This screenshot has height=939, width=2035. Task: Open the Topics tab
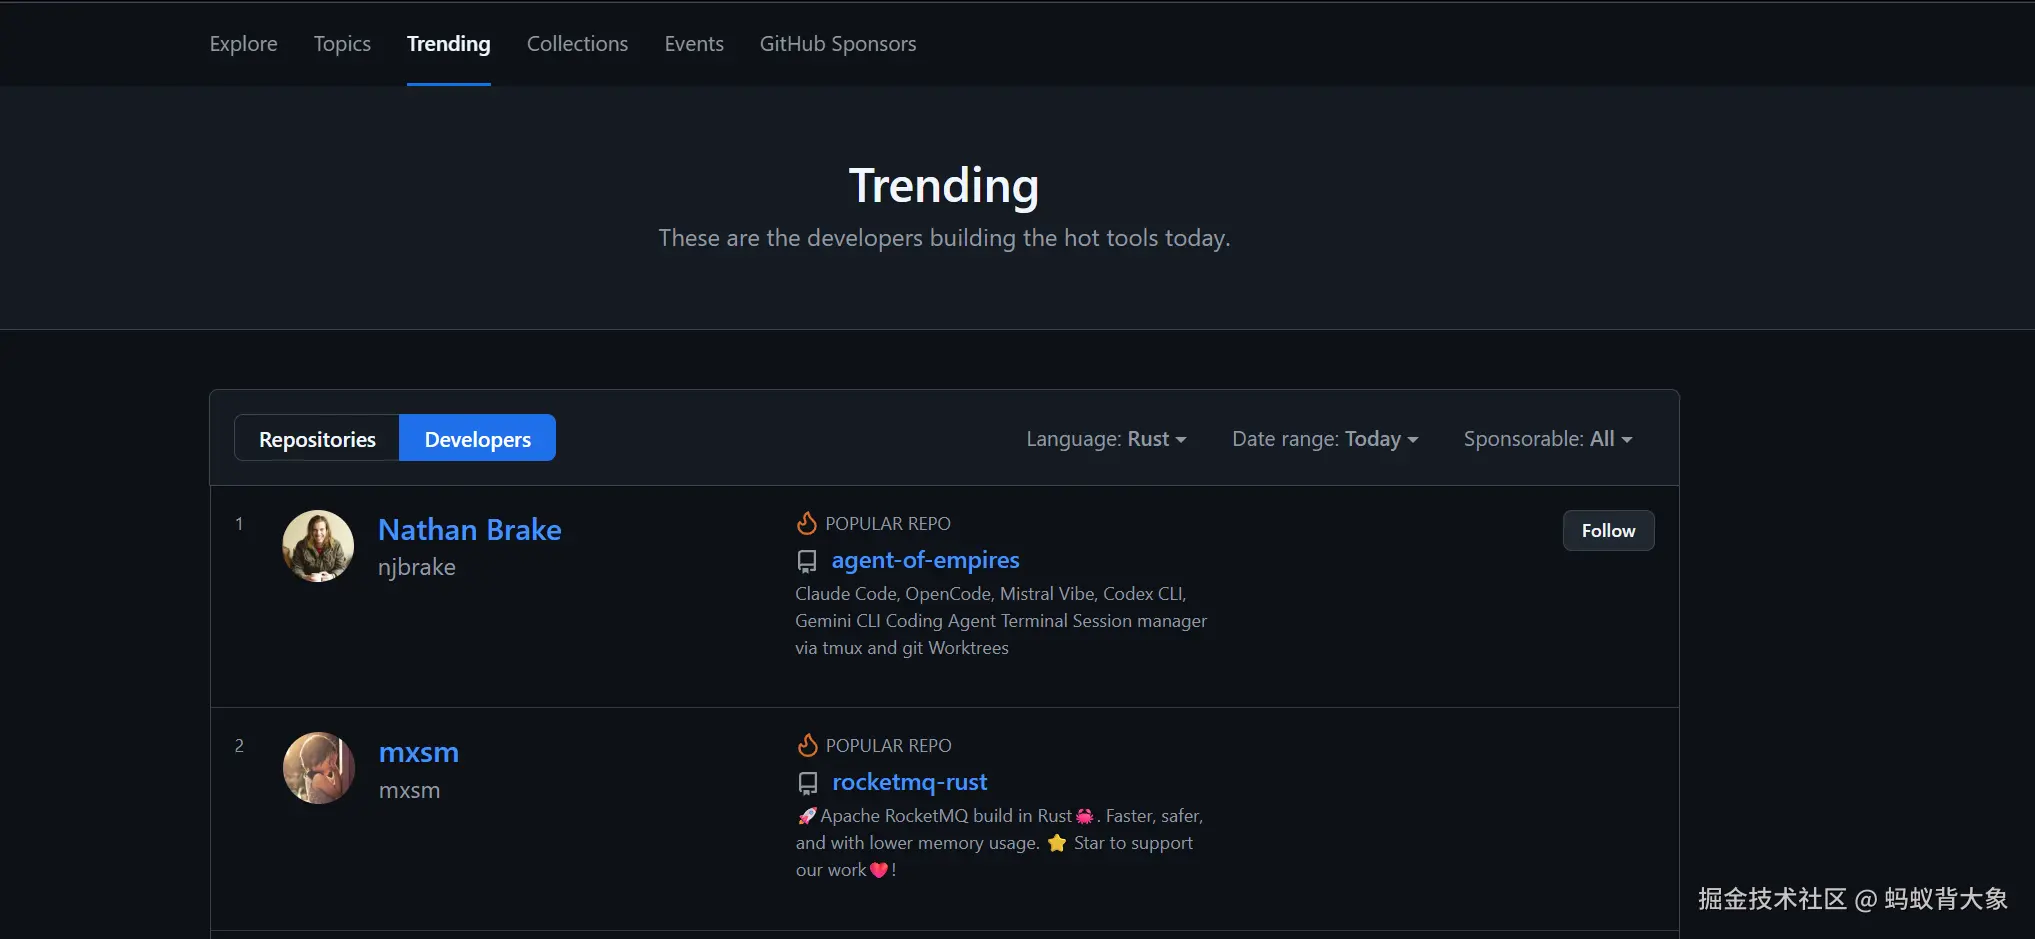[342, 44]
